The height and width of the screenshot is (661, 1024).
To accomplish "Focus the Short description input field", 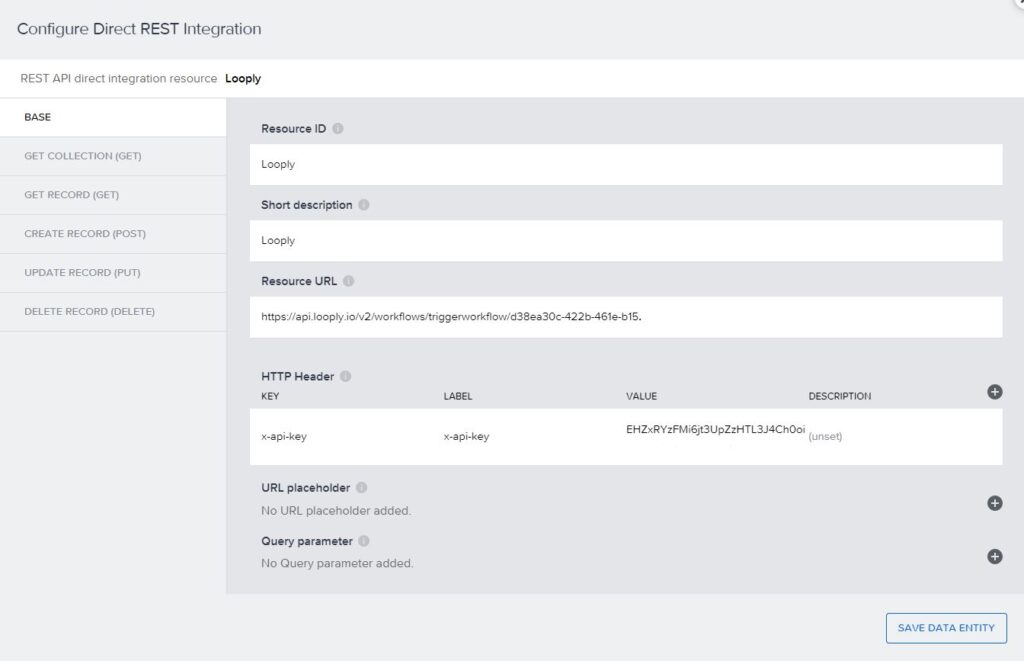I will [x=626, y=240].
